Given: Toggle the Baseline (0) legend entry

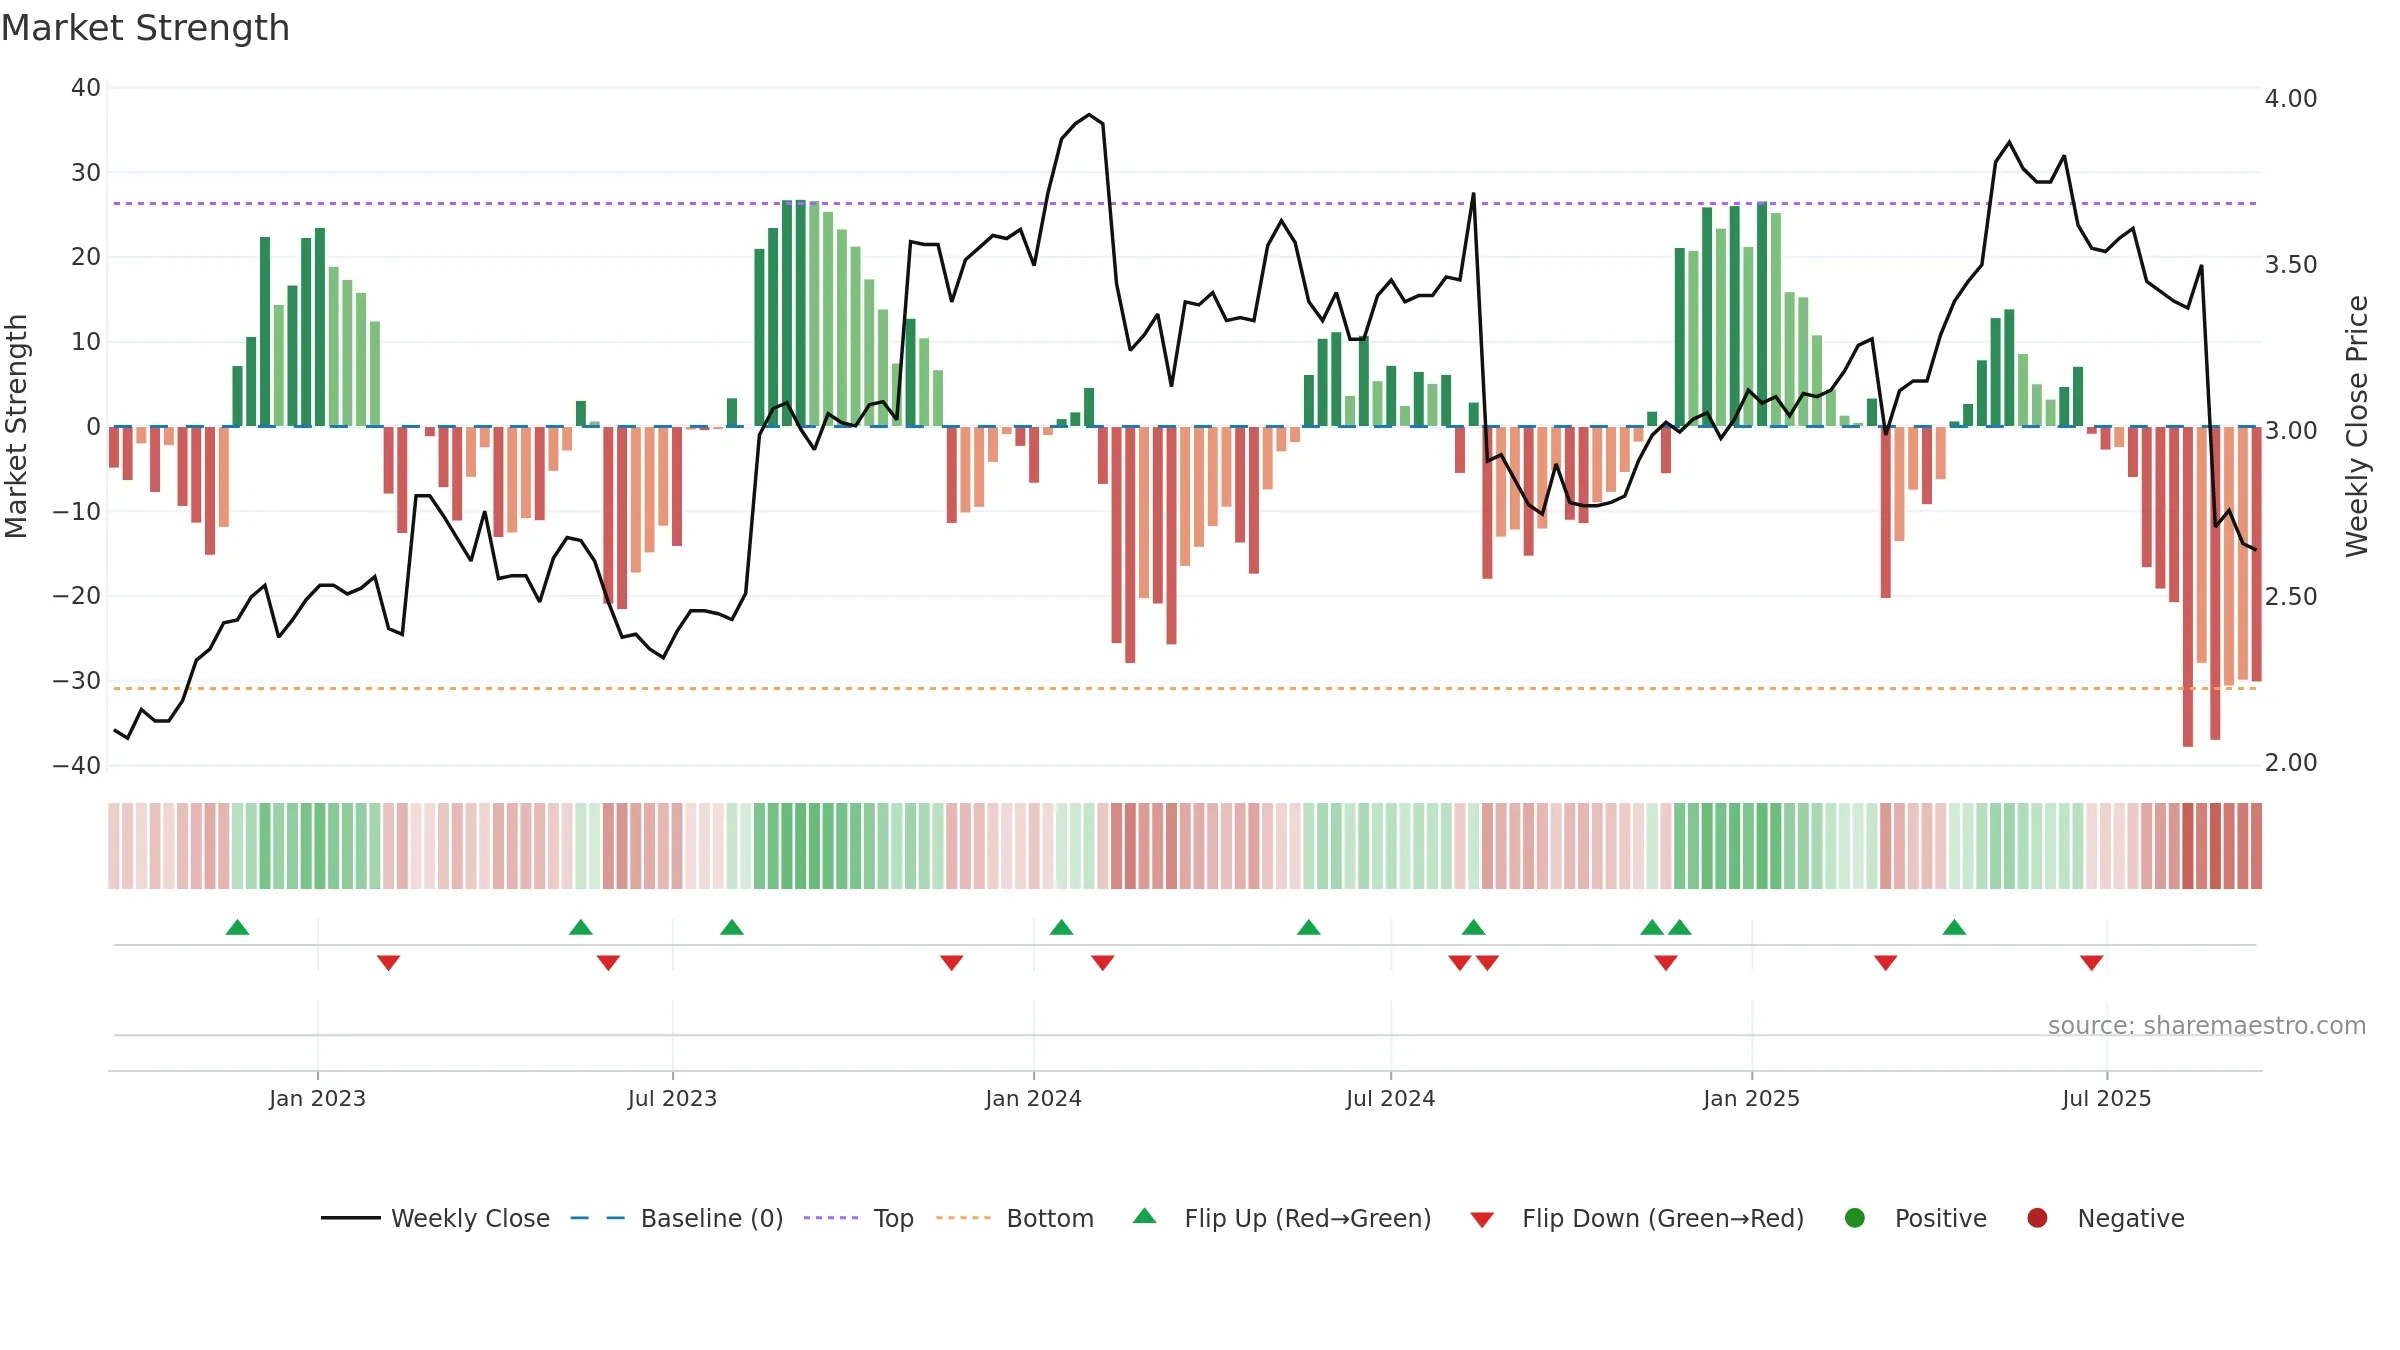Looking at the screenshot, I should [676, 1218].
